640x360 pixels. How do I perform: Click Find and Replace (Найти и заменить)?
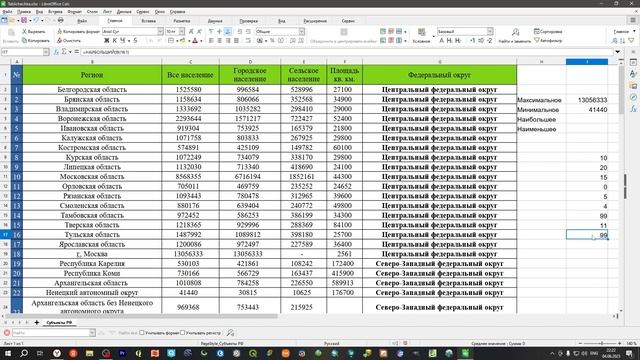click(x=515, y=36)
